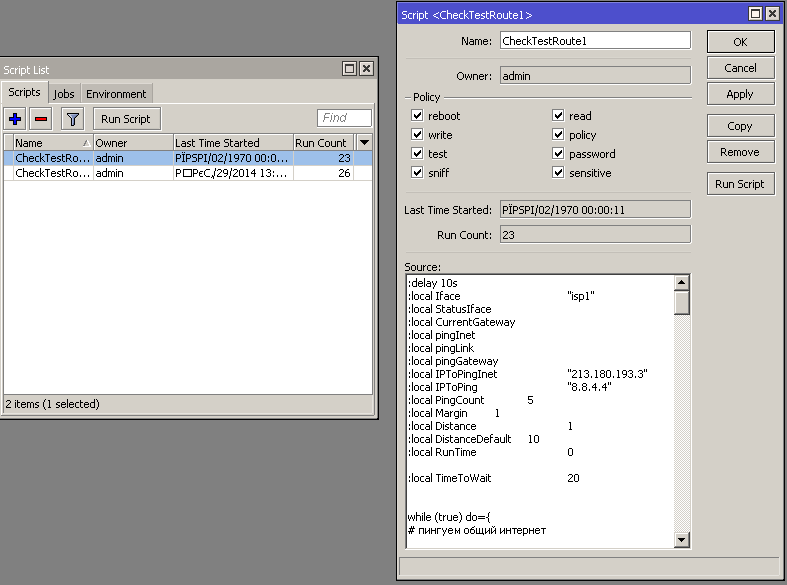Toggle the password policy checkbox

pyautogui.click(x=558, y=154)
